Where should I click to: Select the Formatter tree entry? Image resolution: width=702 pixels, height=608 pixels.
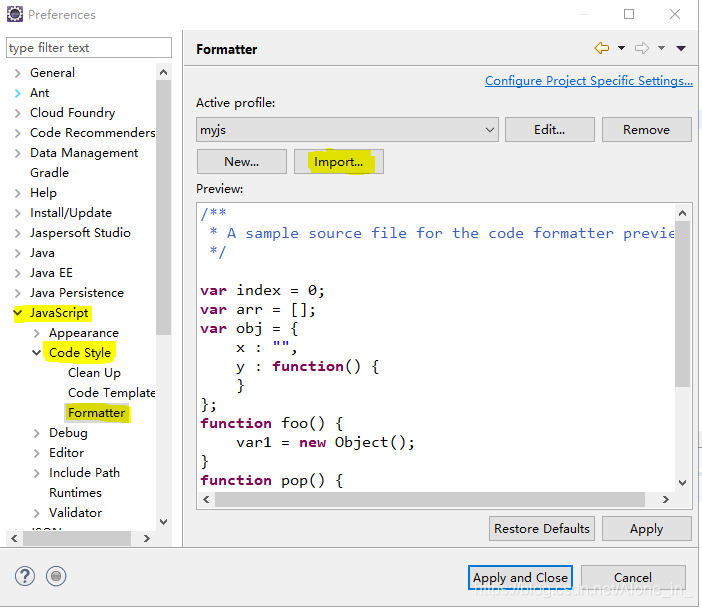pyautogui.click(x=96, y=413)
